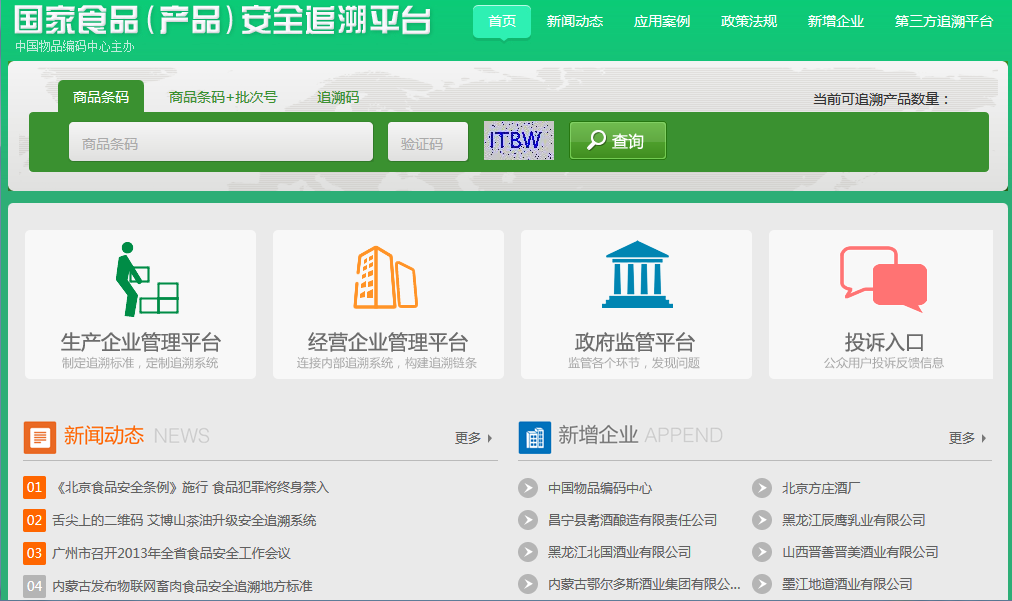
Task: Click the orange news document icon
Action: (40, 437)
